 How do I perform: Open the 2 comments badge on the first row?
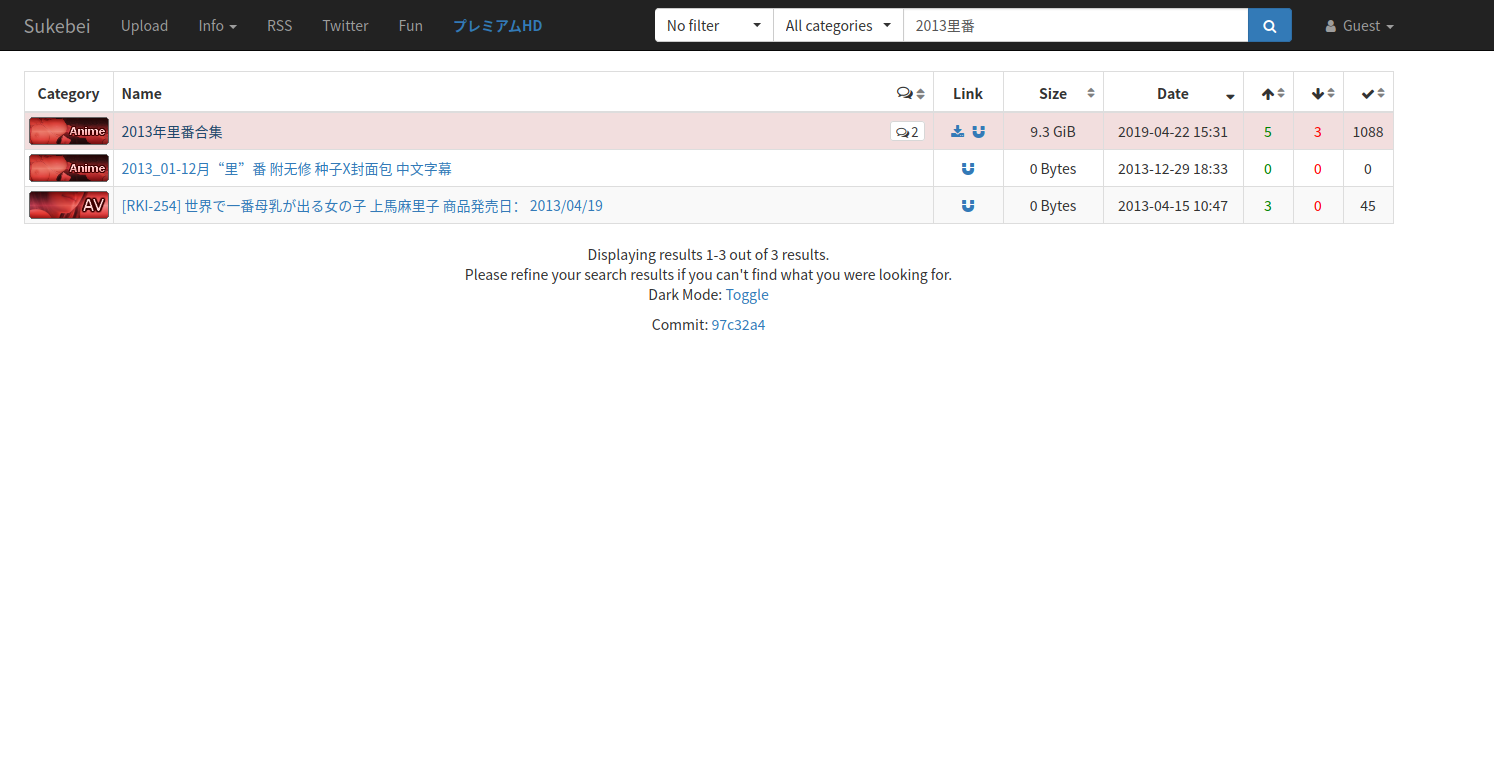pos(907,131)
